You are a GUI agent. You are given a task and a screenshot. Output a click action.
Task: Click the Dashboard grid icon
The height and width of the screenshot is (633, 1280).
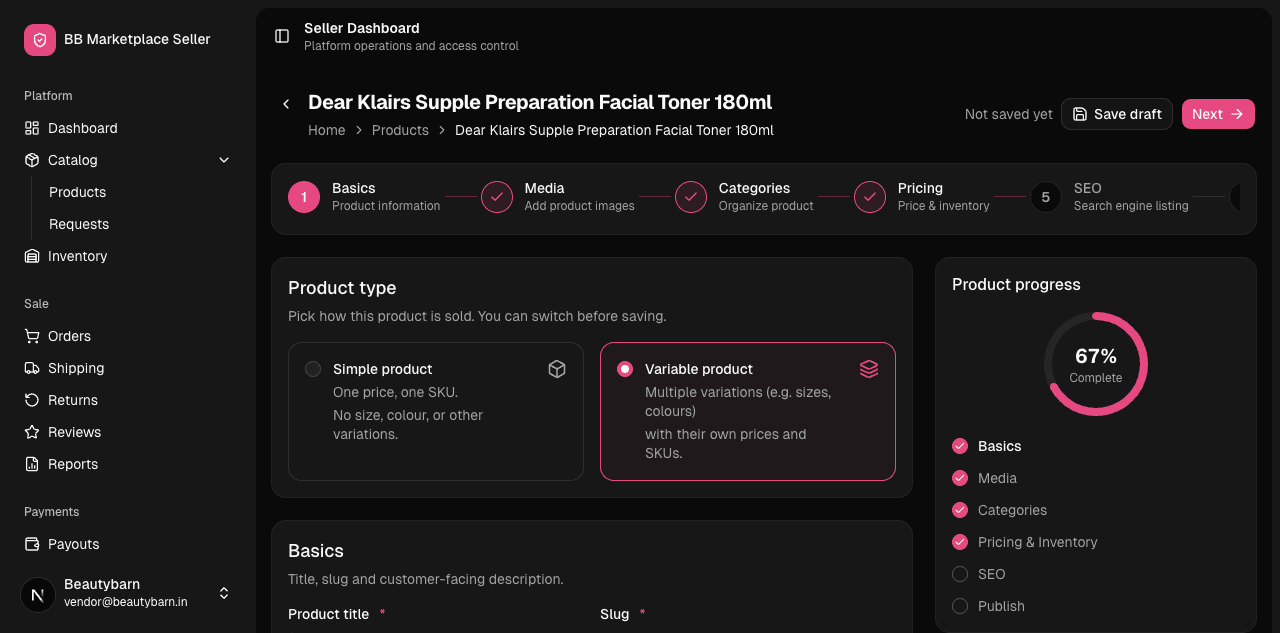(32, 128)
